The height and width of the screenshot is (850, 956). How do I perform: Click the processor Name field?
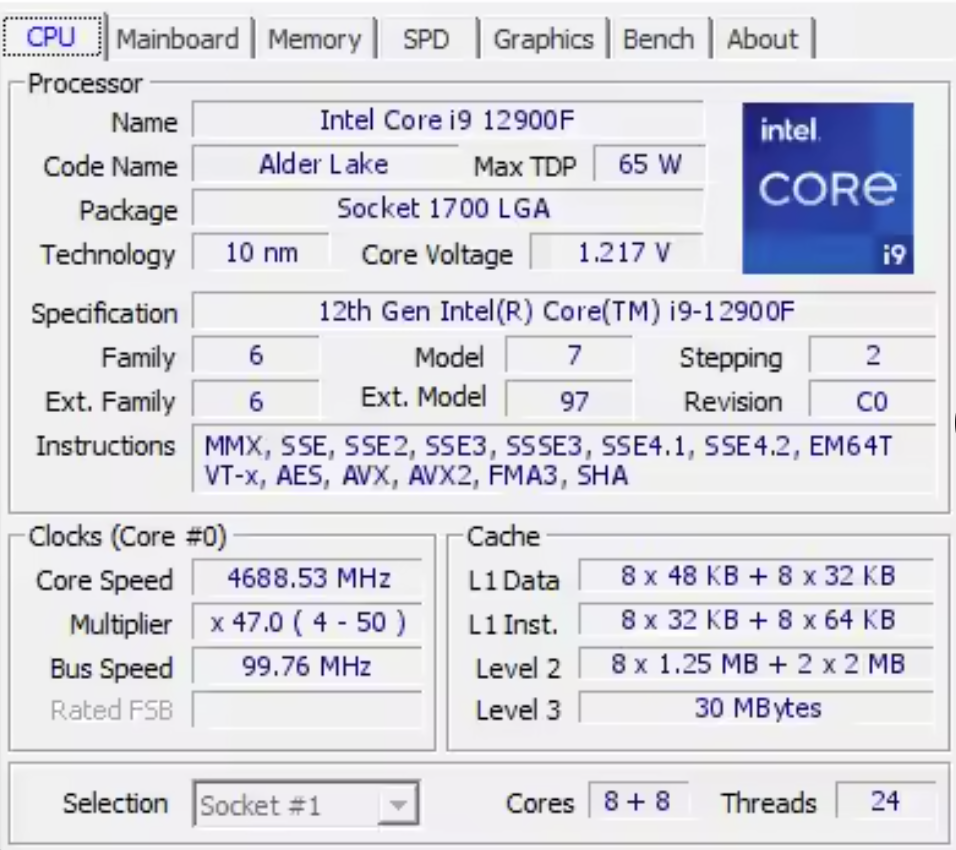point(448,120)
